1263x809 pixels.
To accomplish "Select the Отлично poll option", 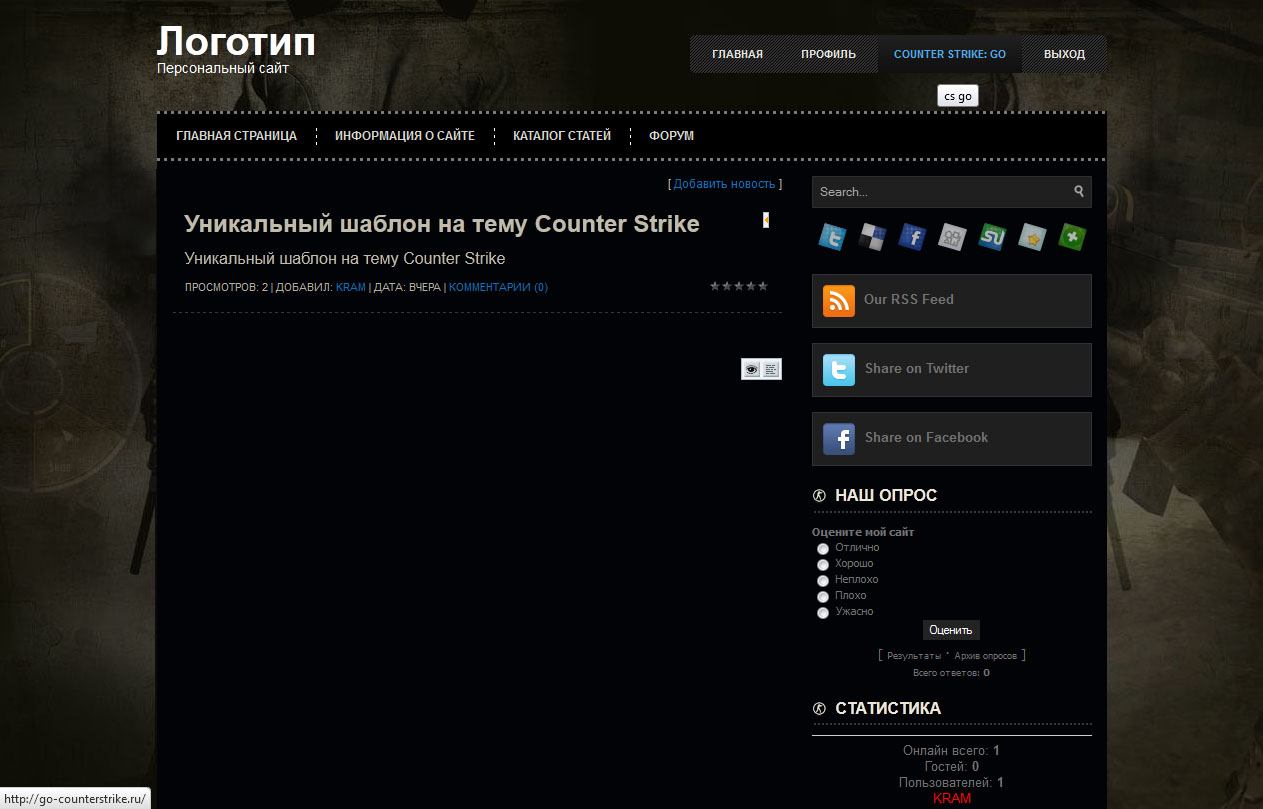I will pos(823,549).
